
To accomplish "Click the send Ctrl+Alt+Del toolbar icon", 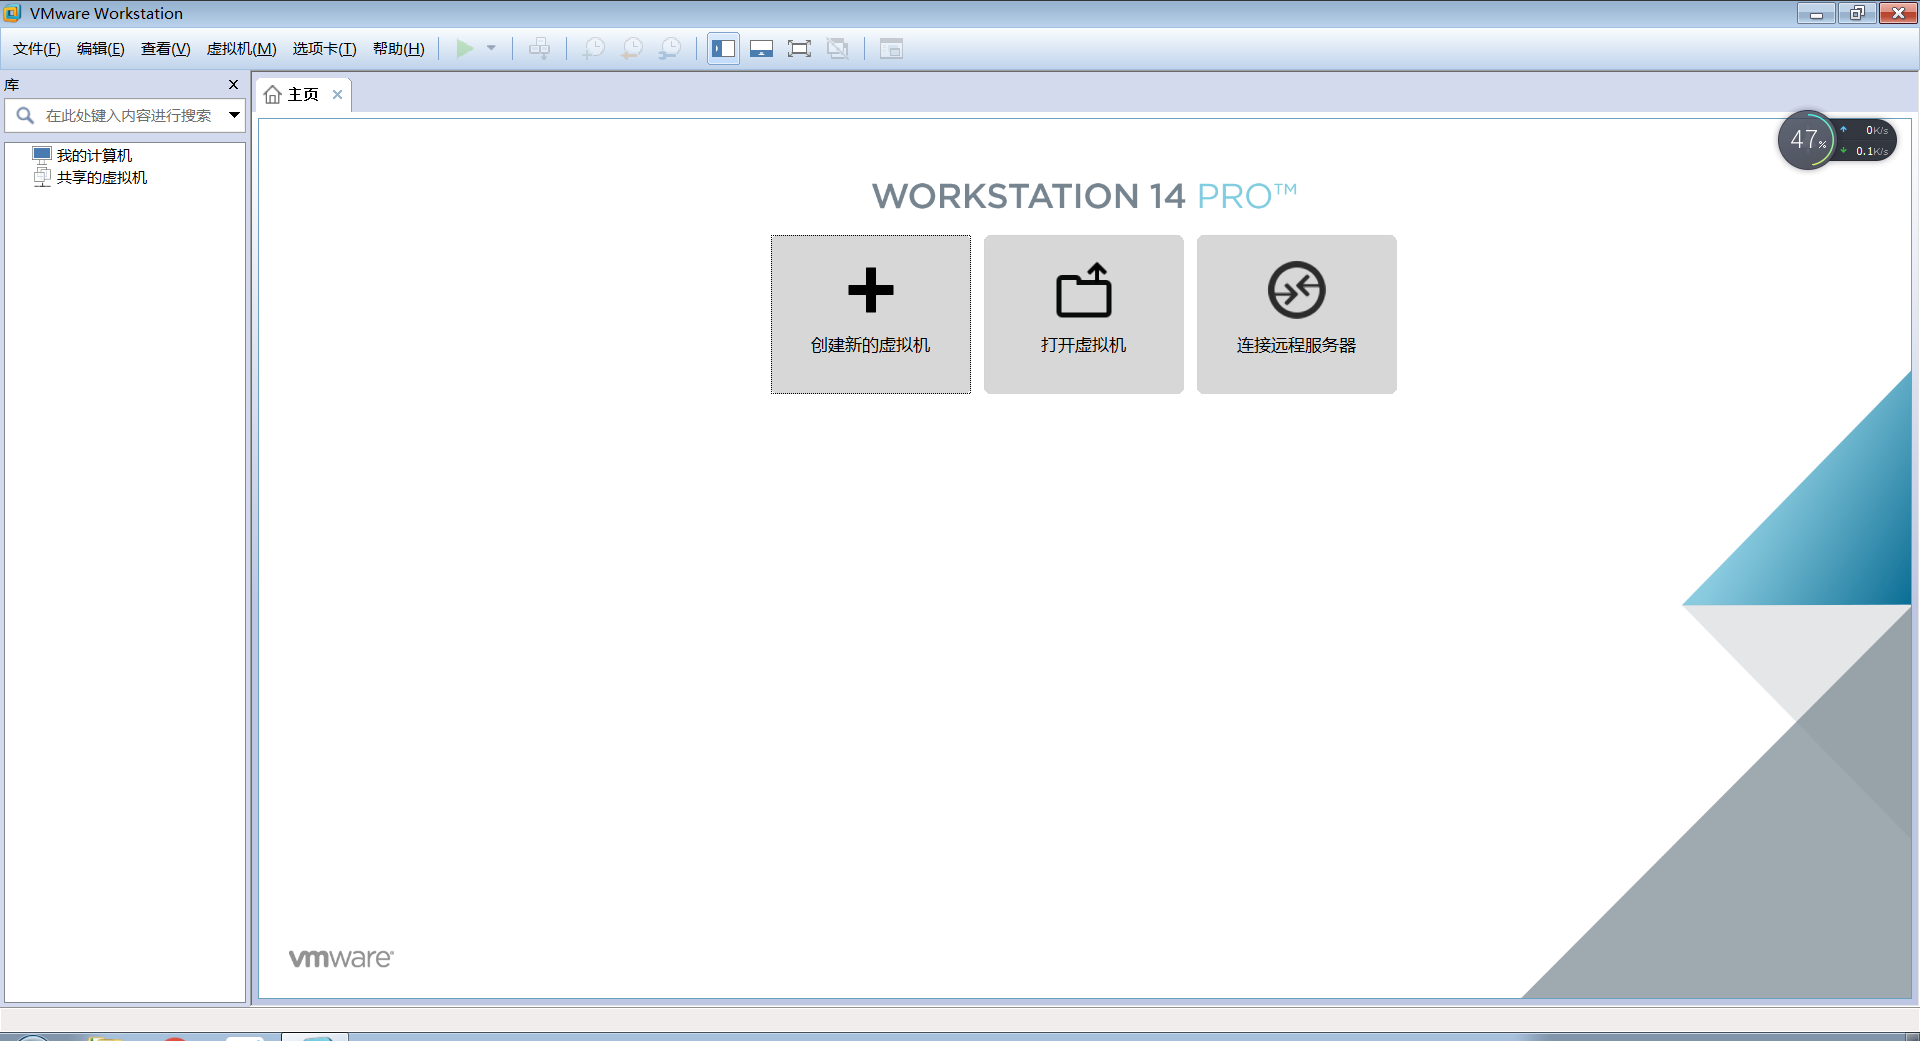I will [x=539, y=48].
